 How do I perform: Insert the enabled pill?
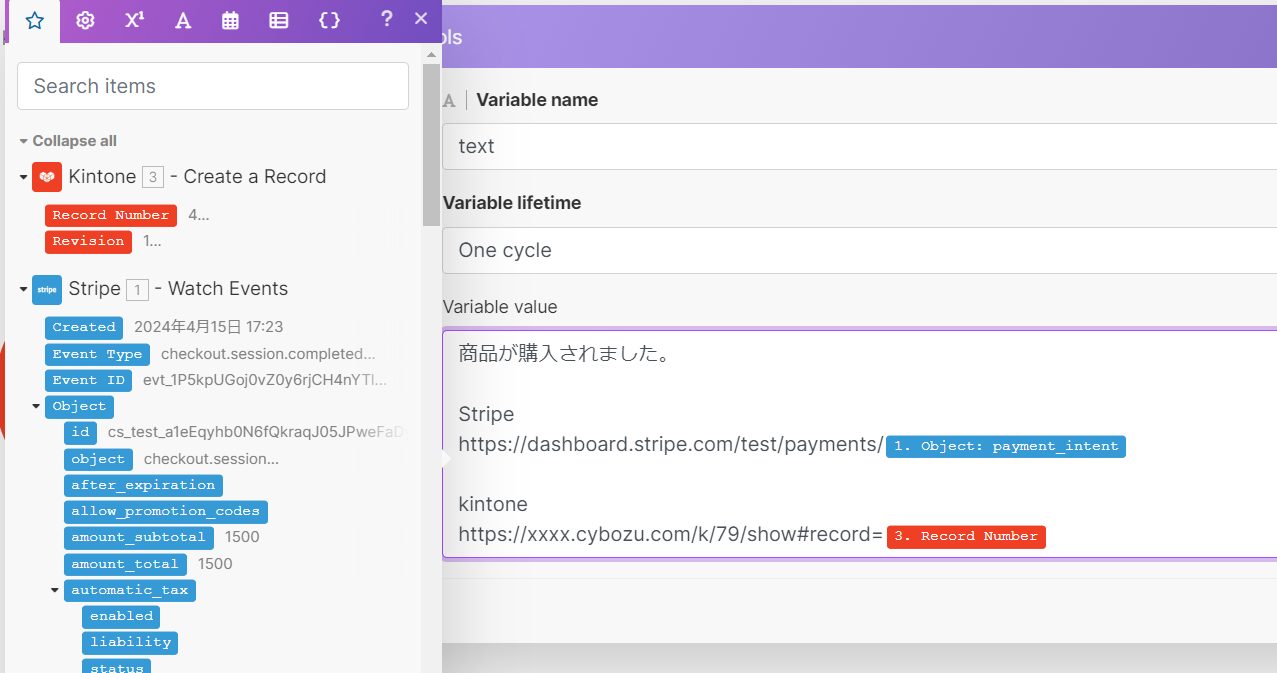(121, 616)
